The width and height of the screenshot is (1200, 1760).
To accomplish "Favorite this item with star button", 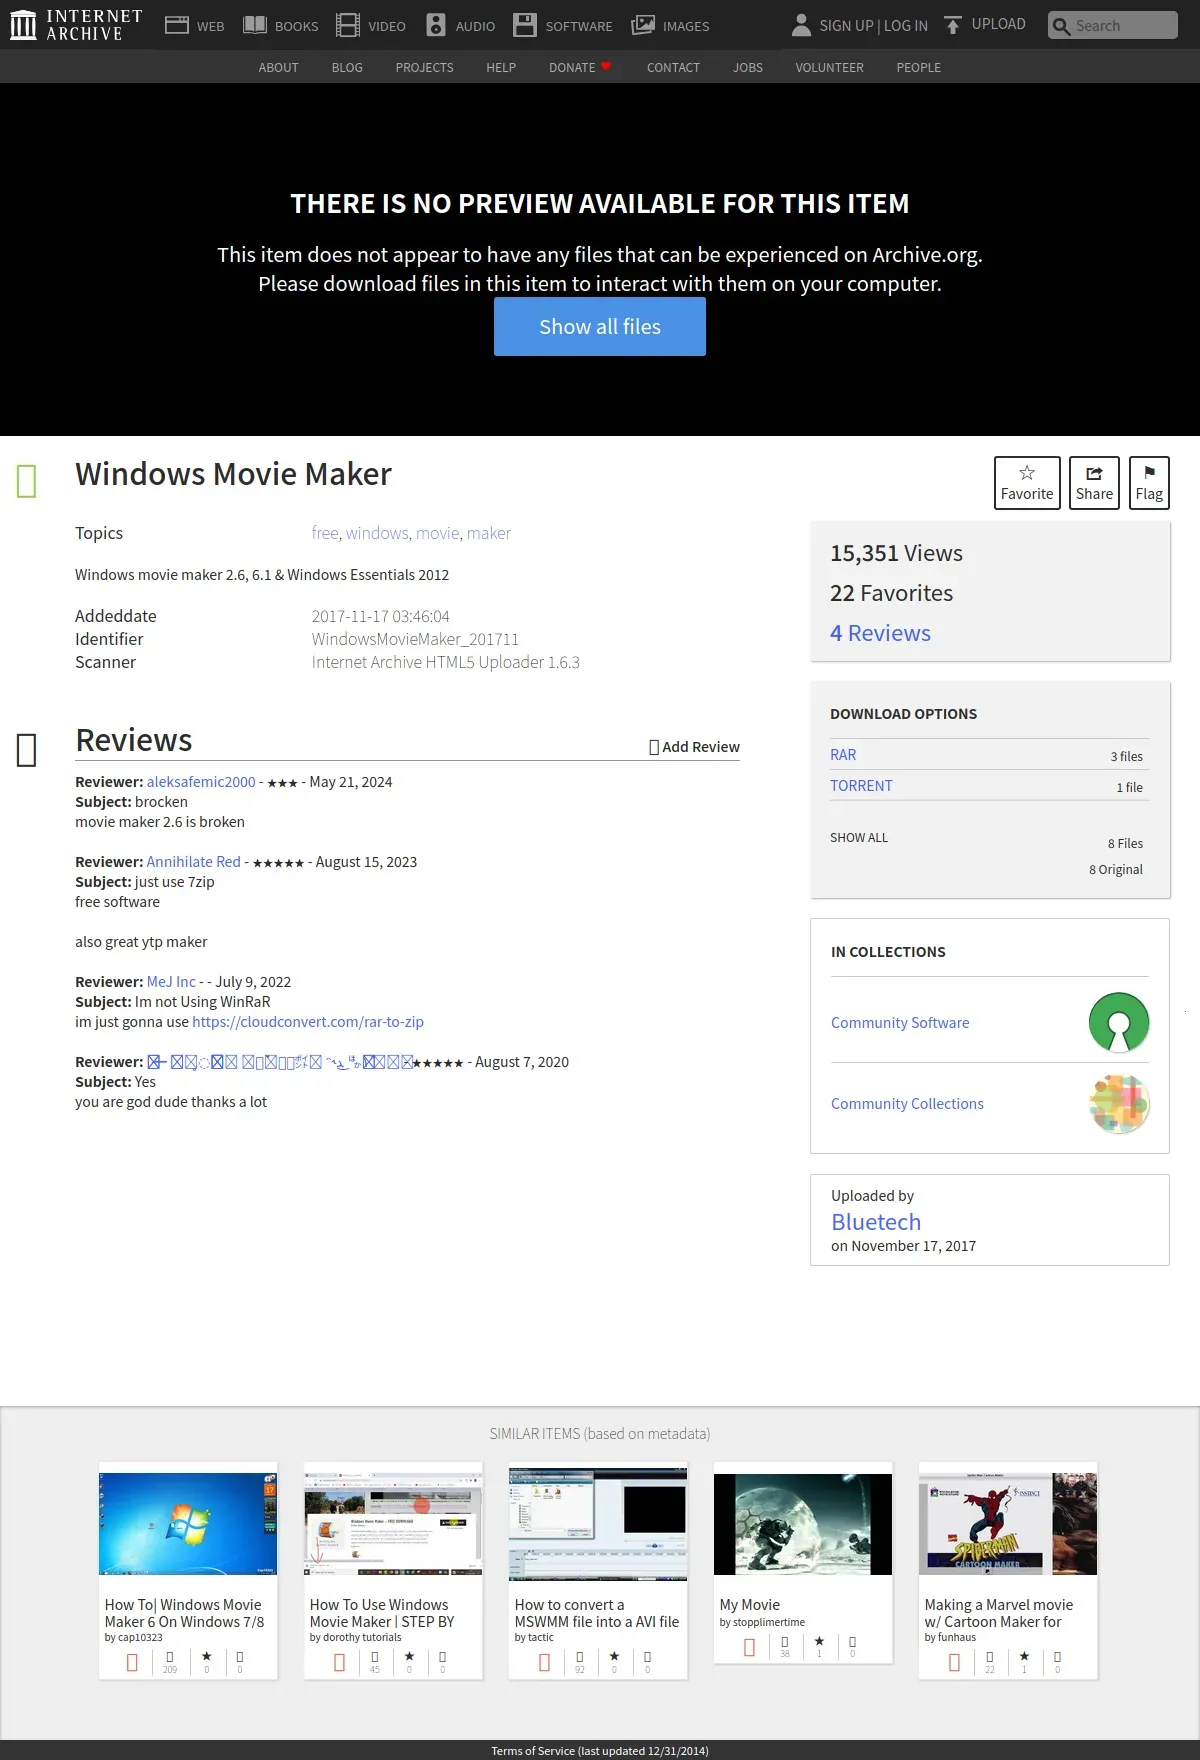I will click(x=1027, y=483).
